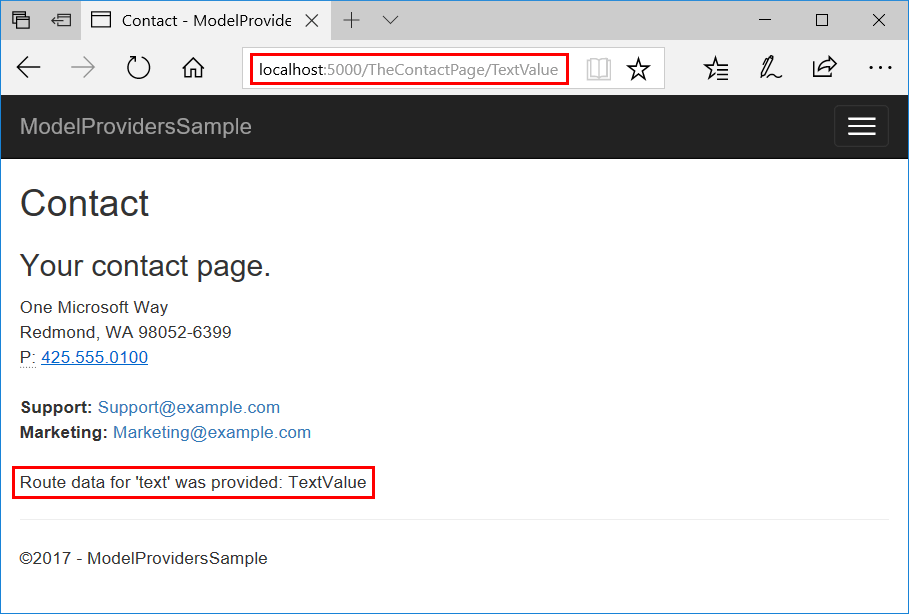Call the 425.555.0100 phone link
909x614 pixels.
(94, 356)
